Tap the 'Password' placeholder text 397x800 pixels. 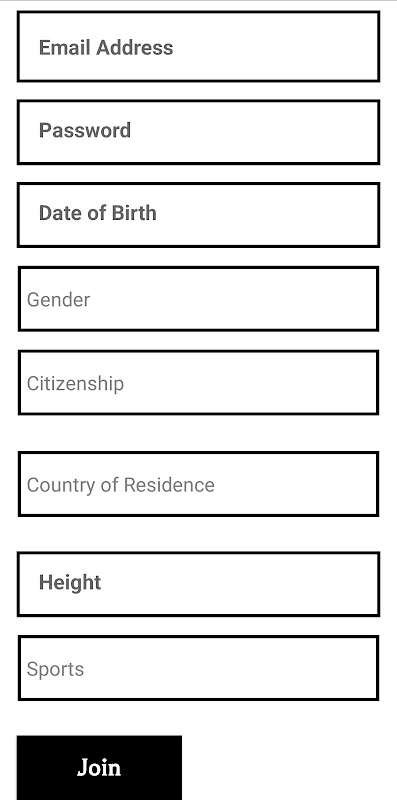pos(85,130)
